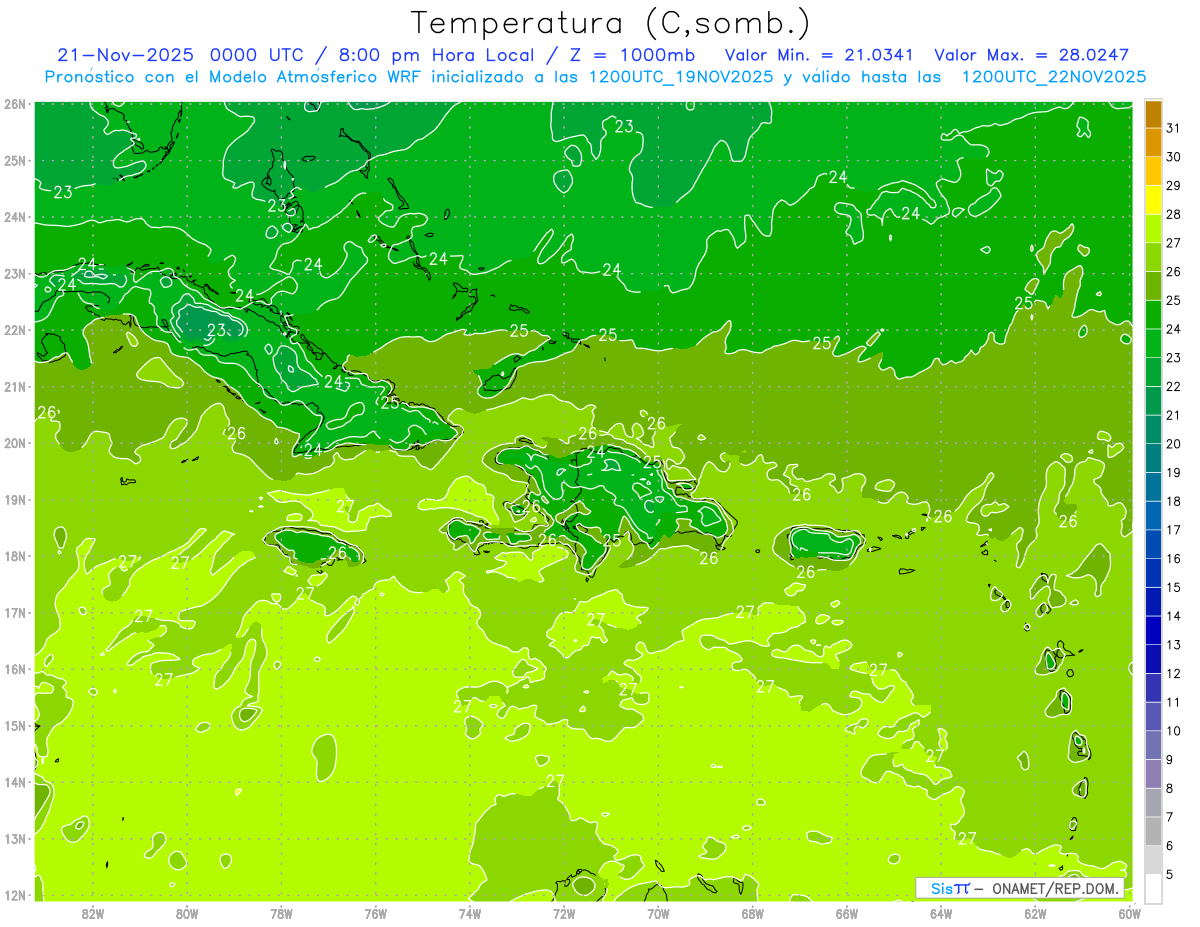Click the '70W' longitude axis label
This screenshot has height=927, width=1200.
click(658, 913)
